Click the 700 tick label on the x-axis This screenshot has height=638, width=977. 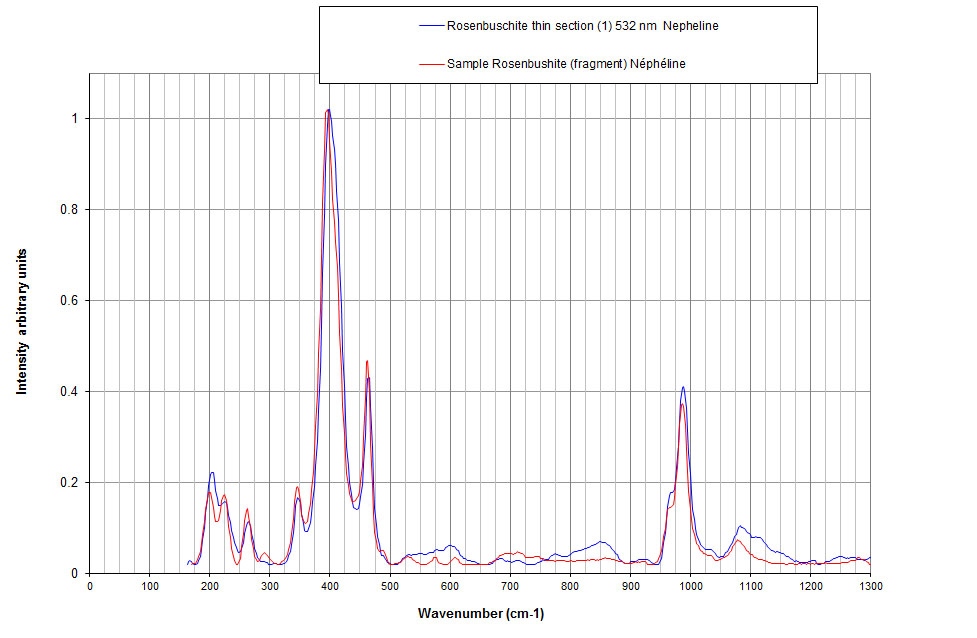click(x=510, y=587)
